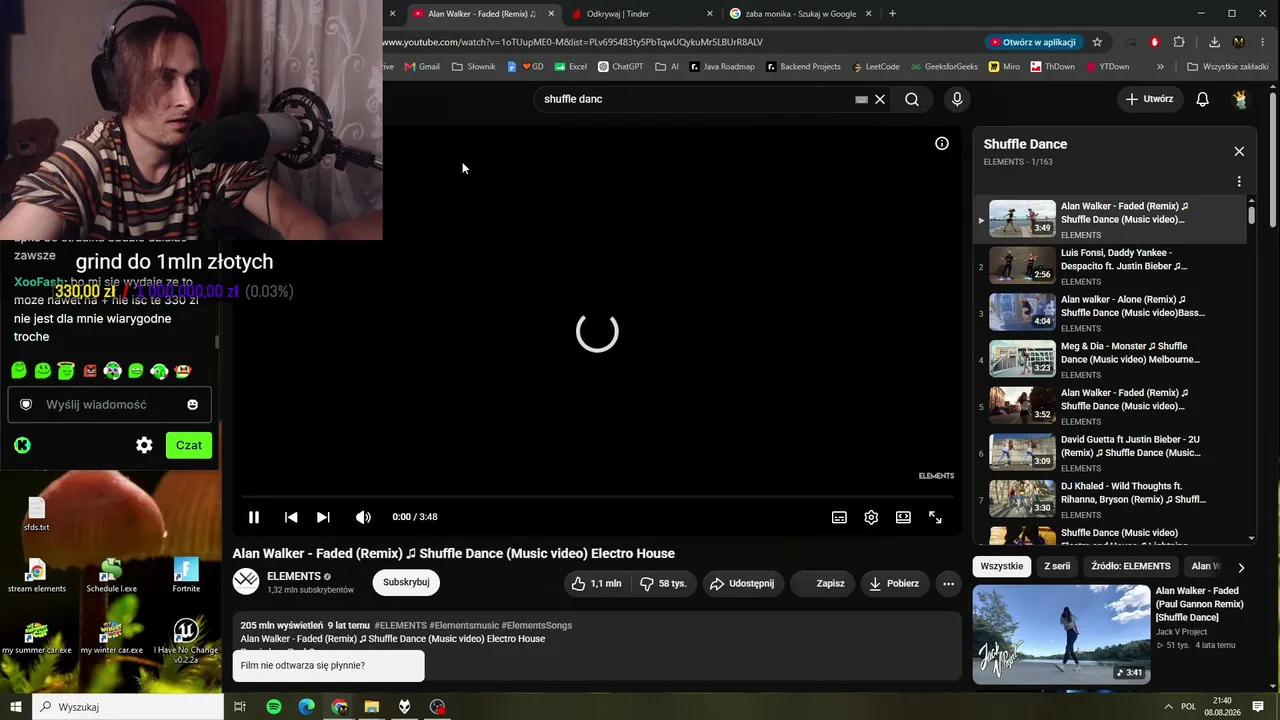1280x720 pixels.
Task: Open the browser extensions puzzle icon
Action: 1179,42
